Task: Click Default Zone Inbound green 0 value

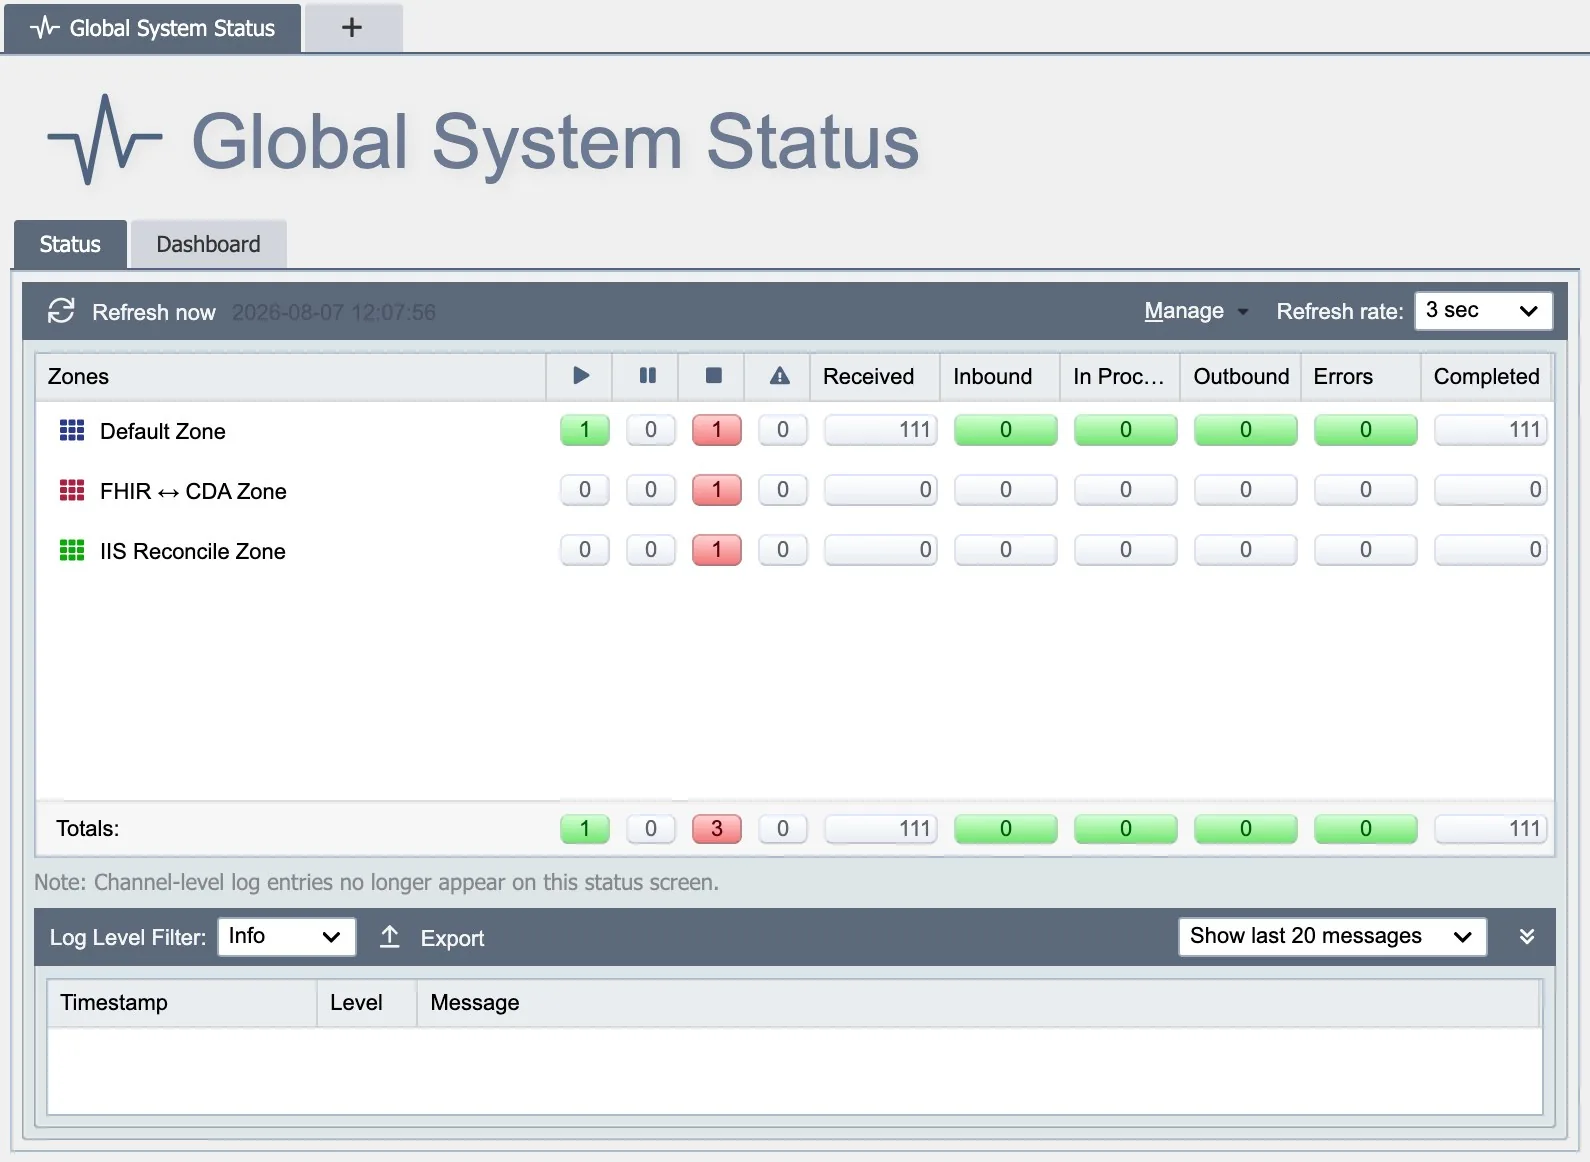Action: point(1006,430)
